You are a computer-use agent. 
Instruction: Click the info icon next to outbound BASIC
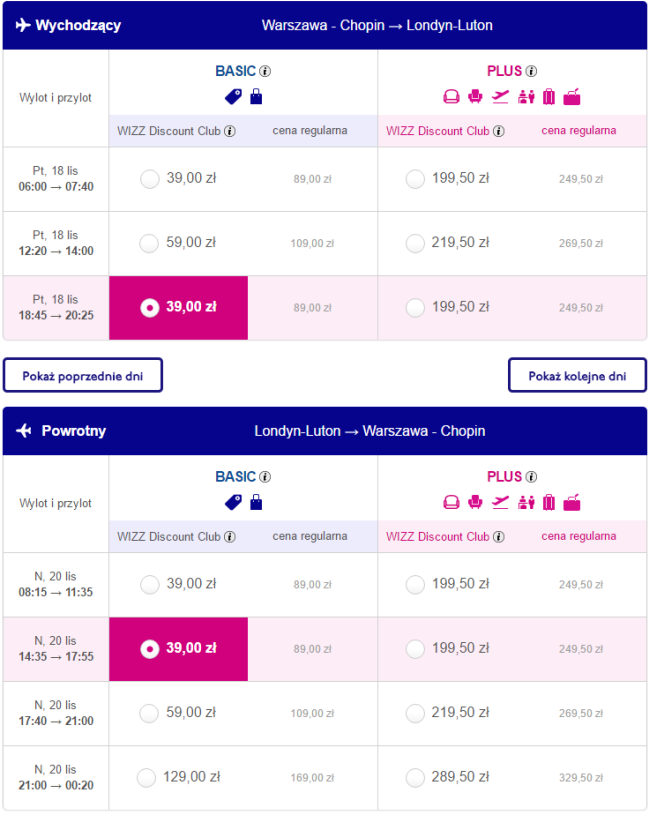[x=266, y=71]
